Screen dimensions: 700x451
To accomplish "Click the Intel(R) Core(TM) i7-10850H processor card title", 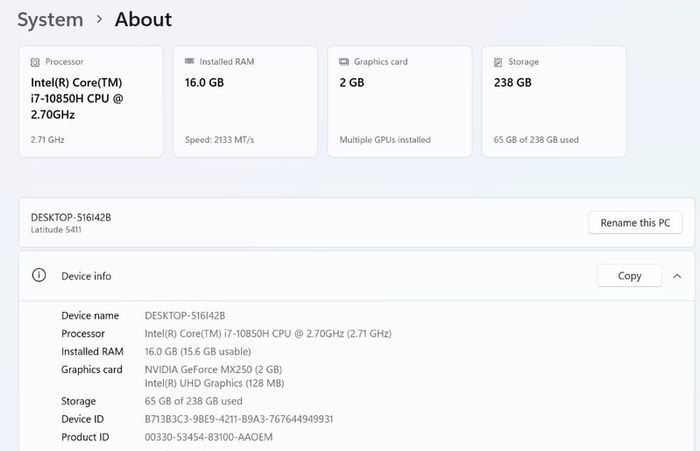I will (x=77, y=99).
